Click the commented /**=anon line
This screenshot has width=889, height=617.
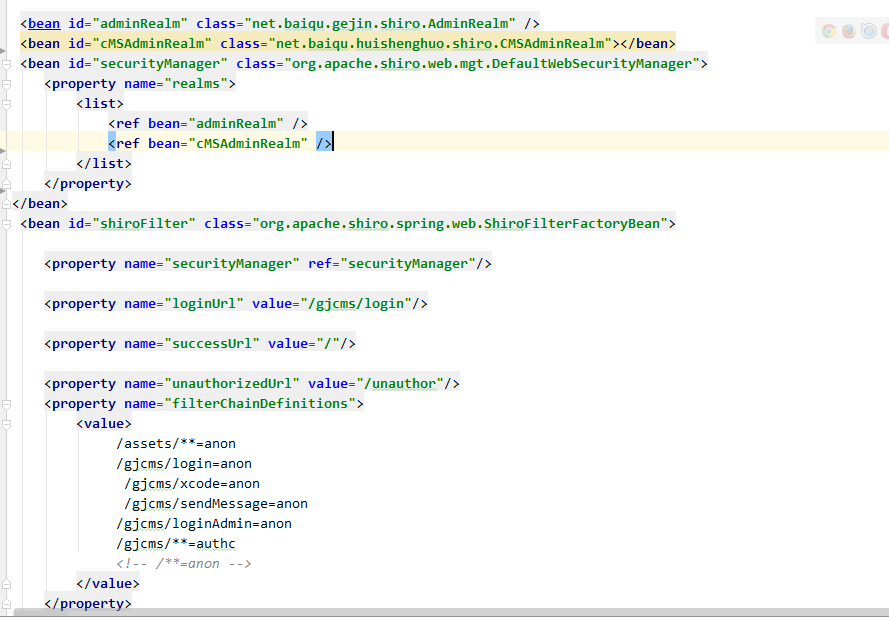coord(184,564)
